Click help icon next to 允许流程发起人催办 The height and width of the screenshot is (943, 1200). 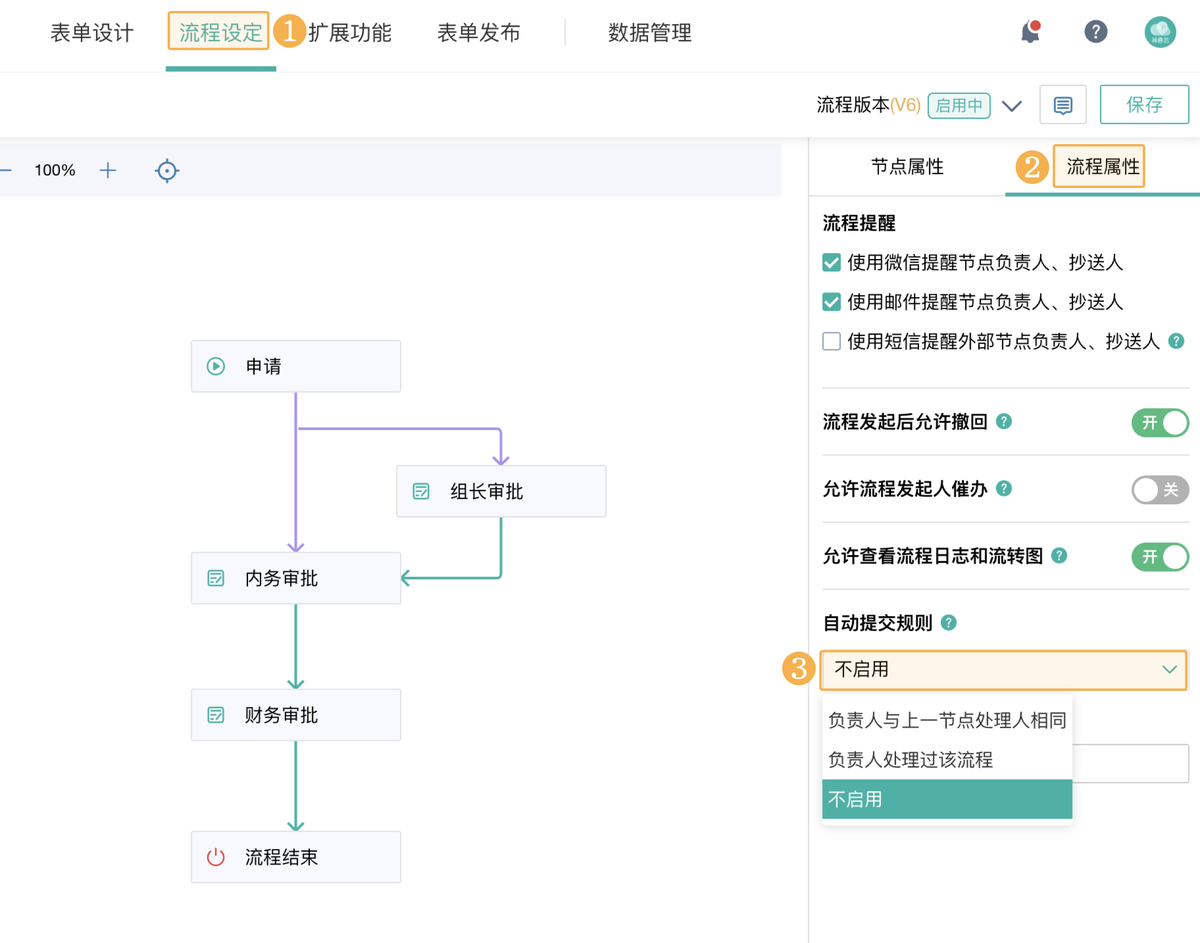click(1004, 489)
